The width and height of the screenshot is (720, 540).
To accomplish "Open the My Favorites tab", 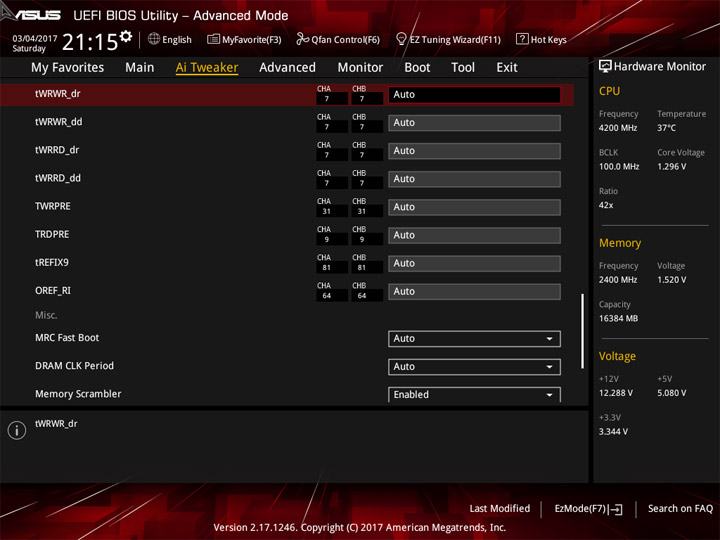I will pyautogui.click(x=68, y=68).
